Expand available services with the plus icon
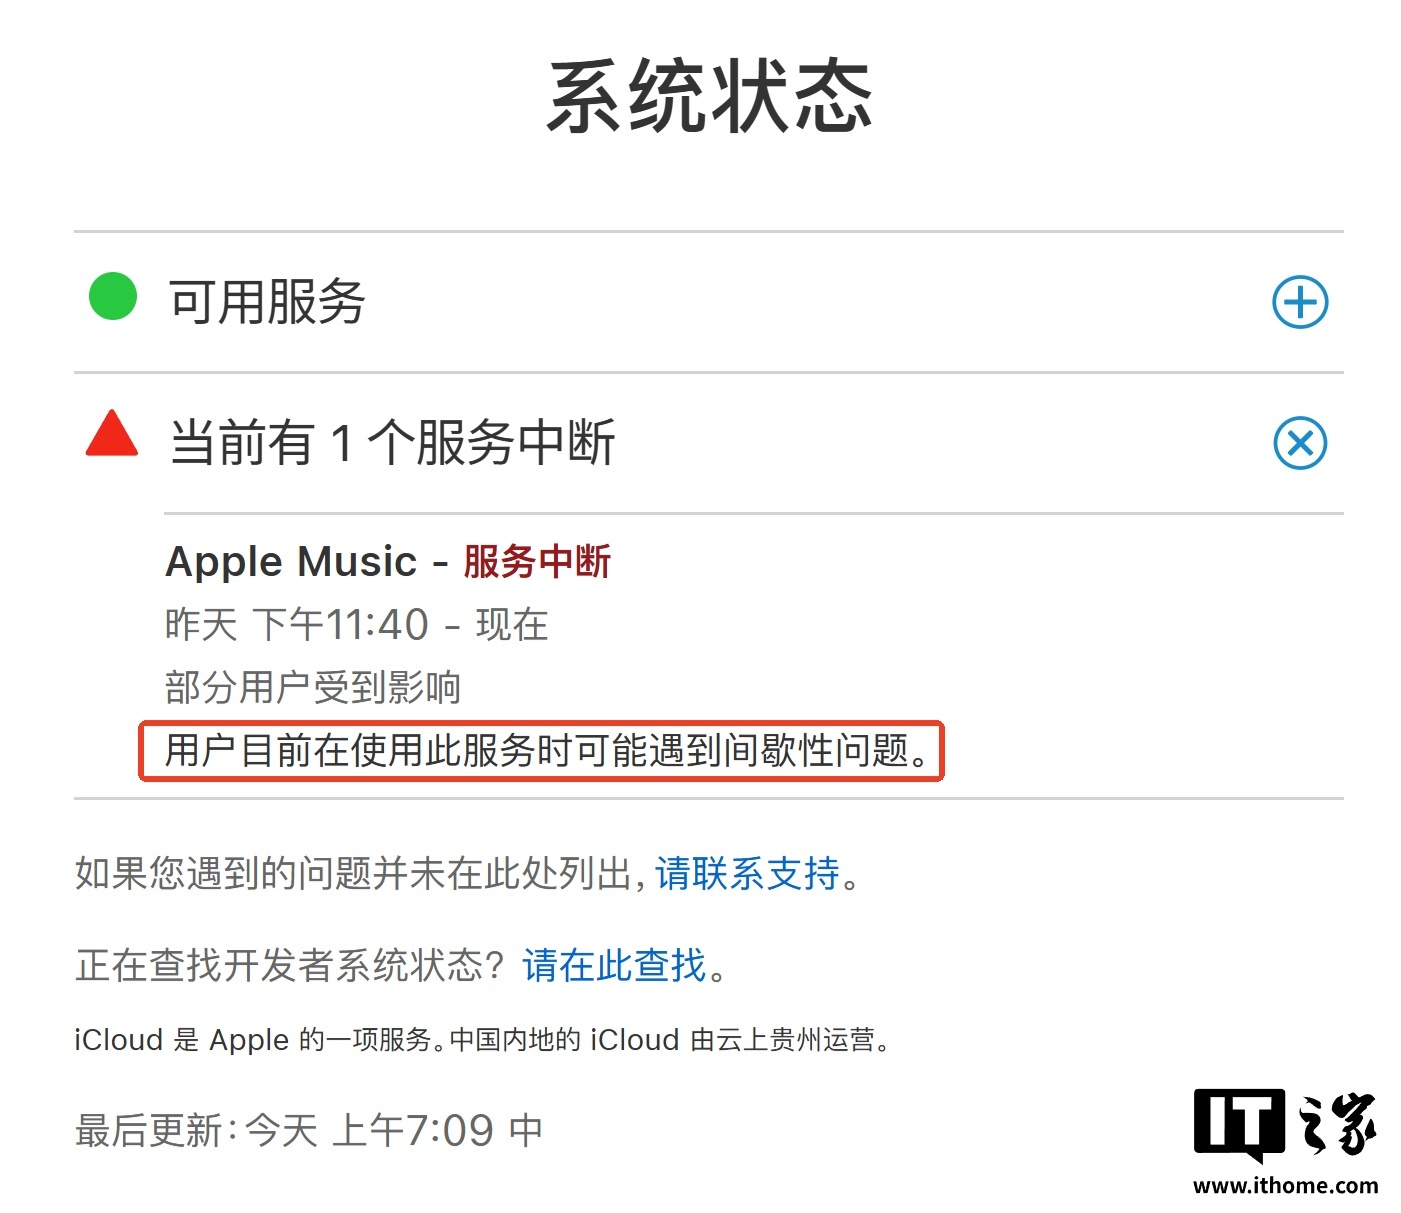This screenshot has height=1213, width=1401. [1300, 302]
